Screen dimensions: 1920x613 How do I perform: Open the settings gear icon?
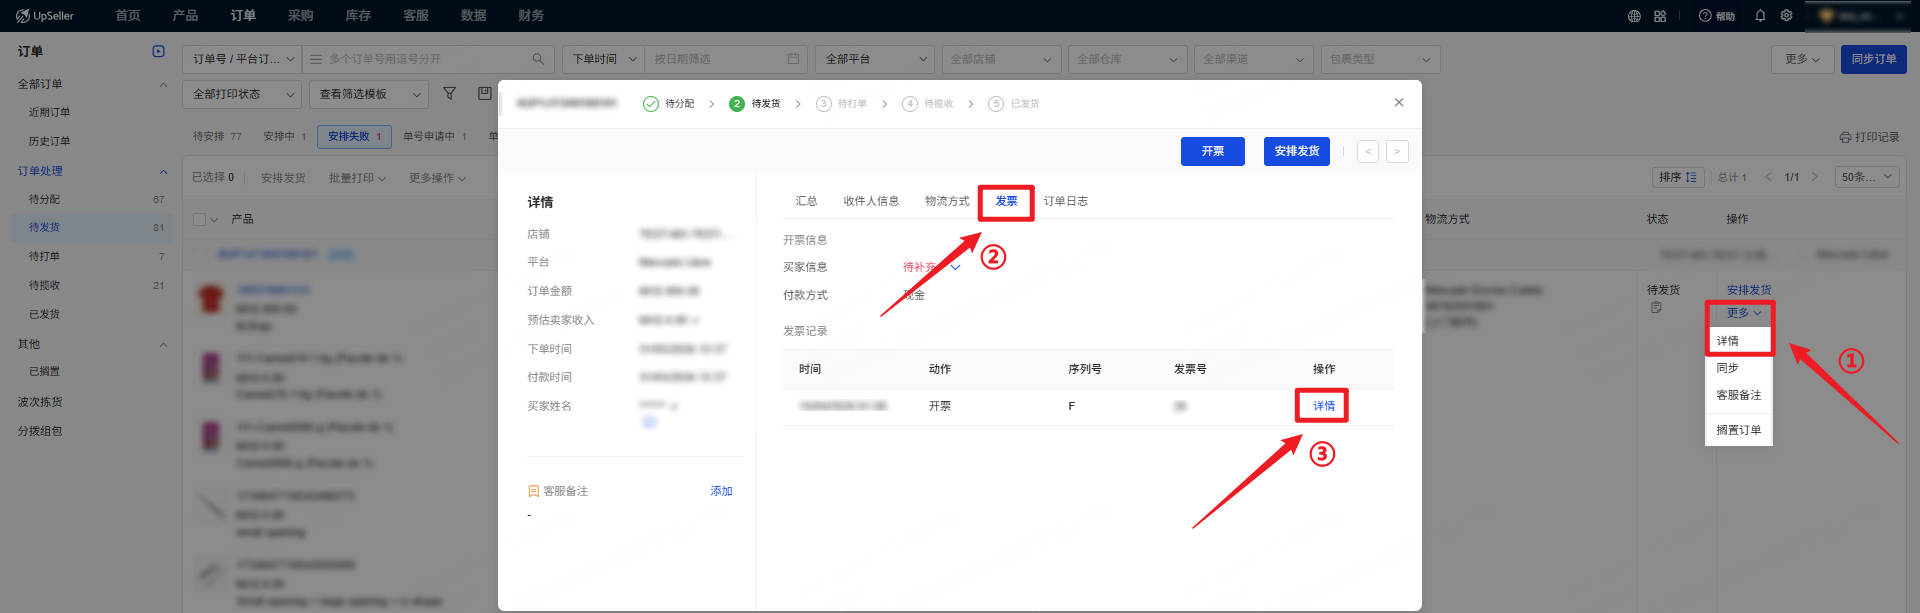[1786, 16]
